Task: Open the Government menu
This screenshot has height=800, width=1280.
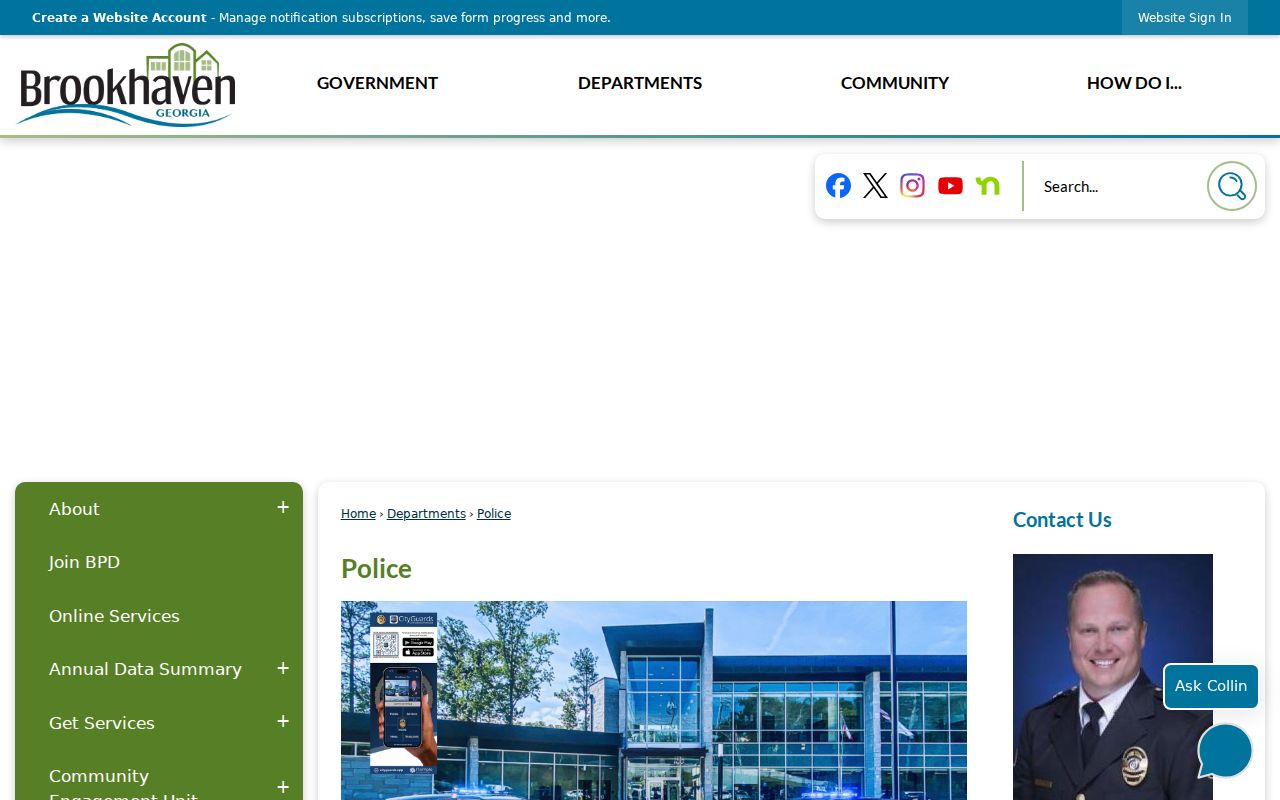Action: (377, 83)
